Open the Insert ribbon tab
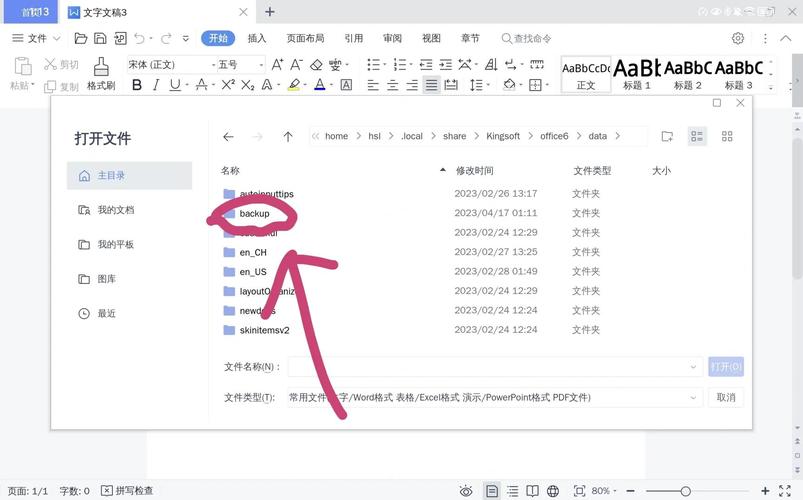Image resolution: width=803 pixels, height=500 pixels. 257,38
